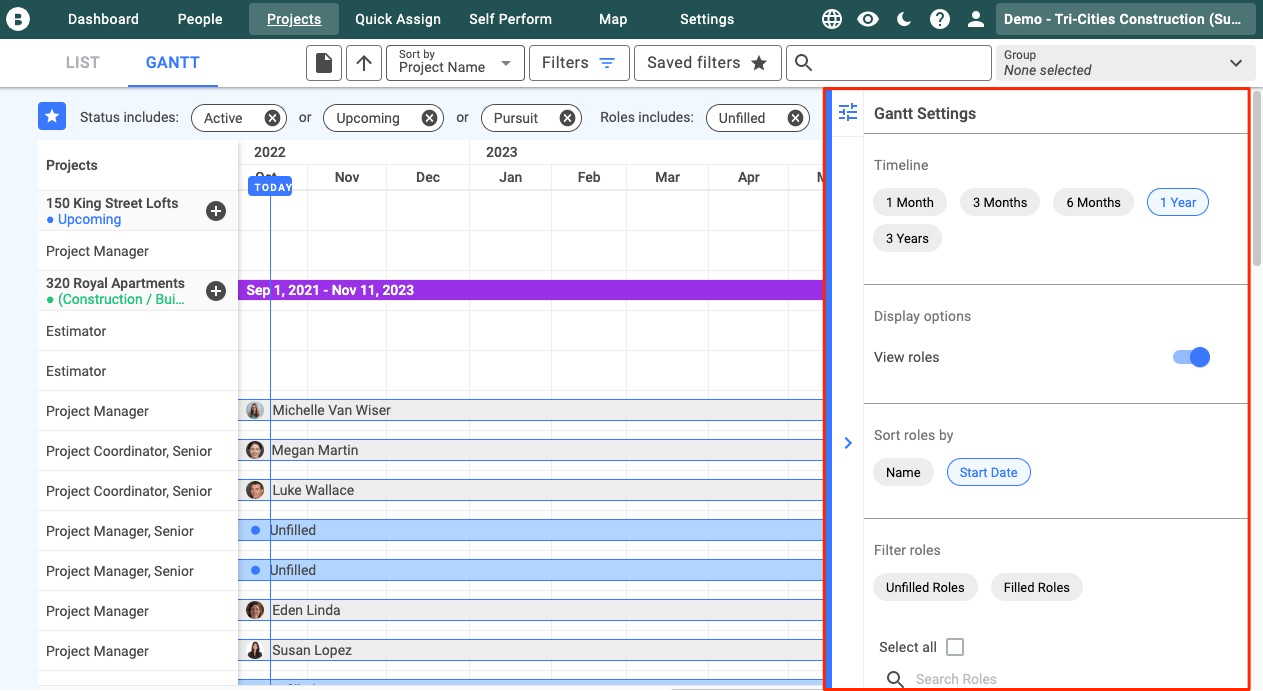Screen dimensions: 1263x691
Task: Click Megan Martin's avatar
Action: 255,450
